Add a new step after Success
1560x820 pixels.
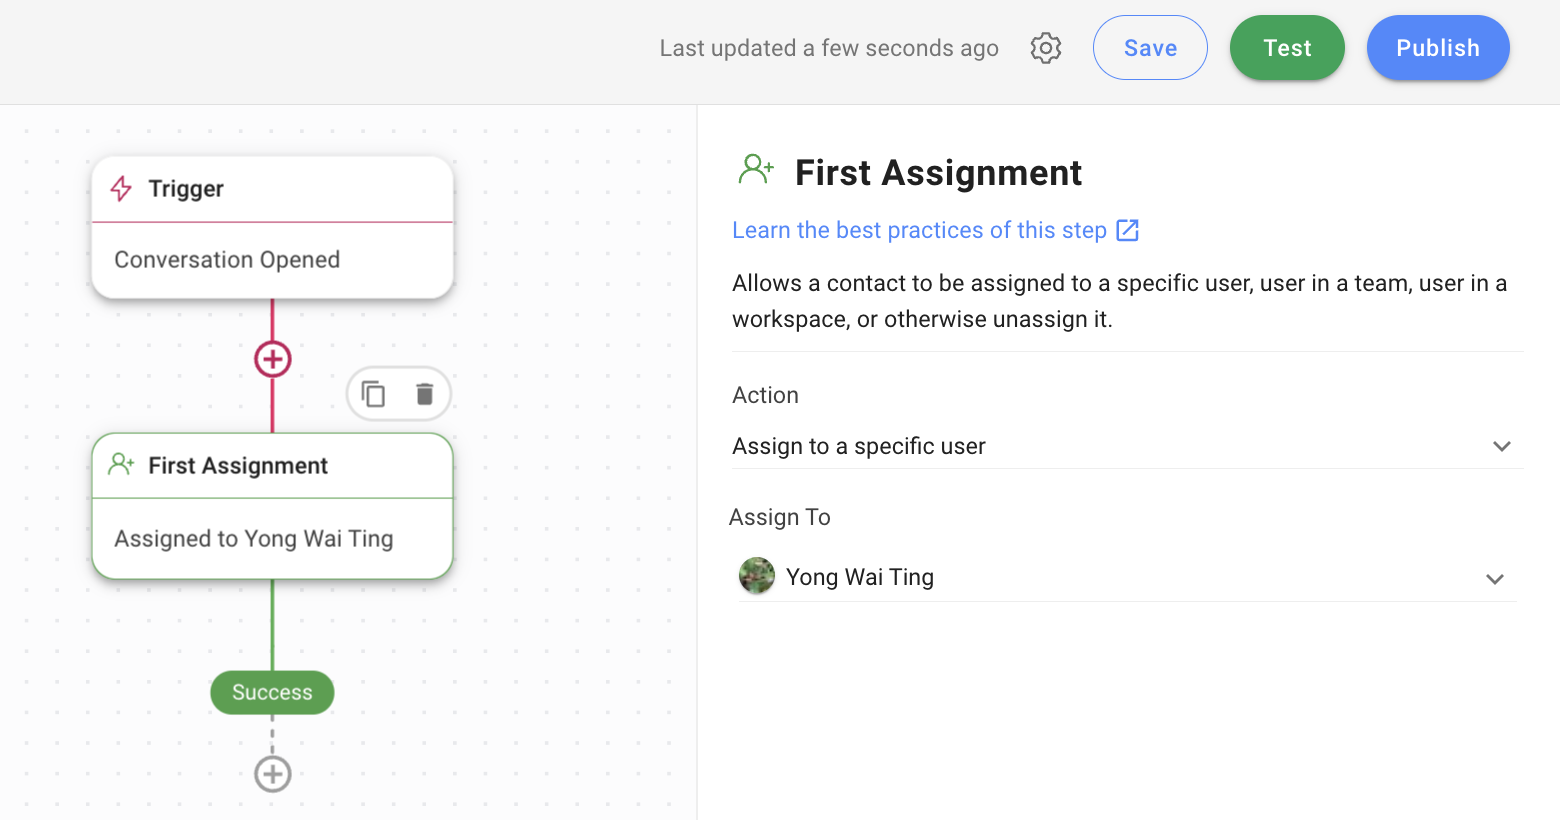(272, 773)
